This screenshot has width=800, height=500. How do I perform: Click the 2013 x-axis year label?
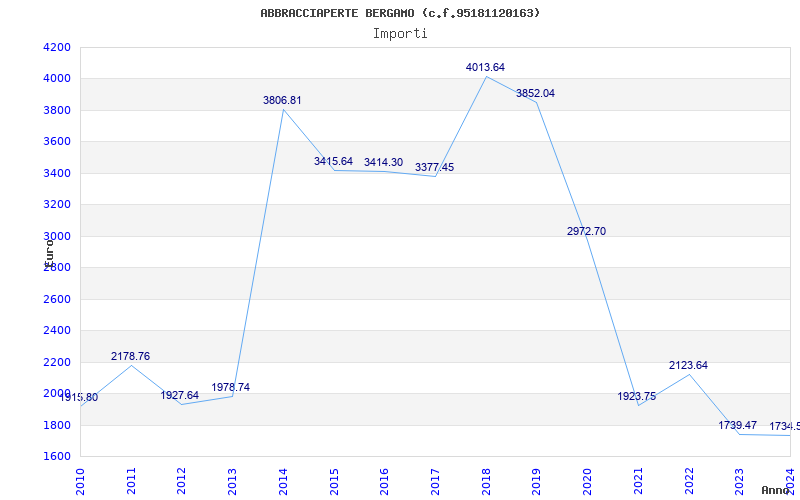[233, 481]
